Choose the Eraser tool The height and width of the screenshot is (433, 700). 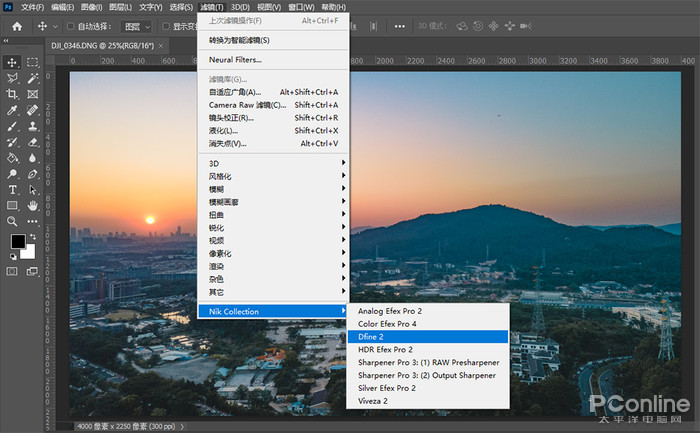[32, 142]
